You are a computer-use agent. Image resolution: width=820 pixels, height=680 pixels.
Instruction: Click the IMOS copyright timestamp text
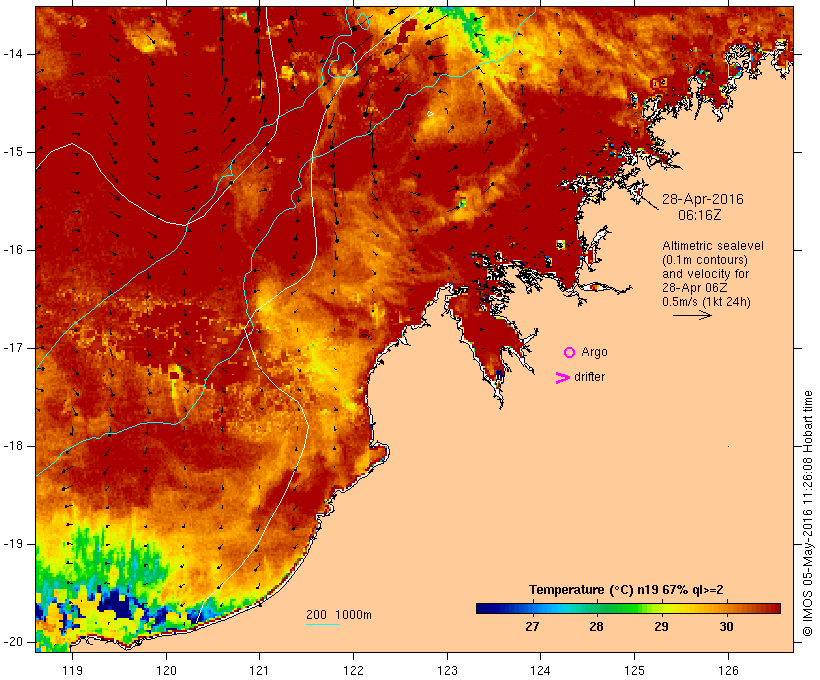[808, 513]
